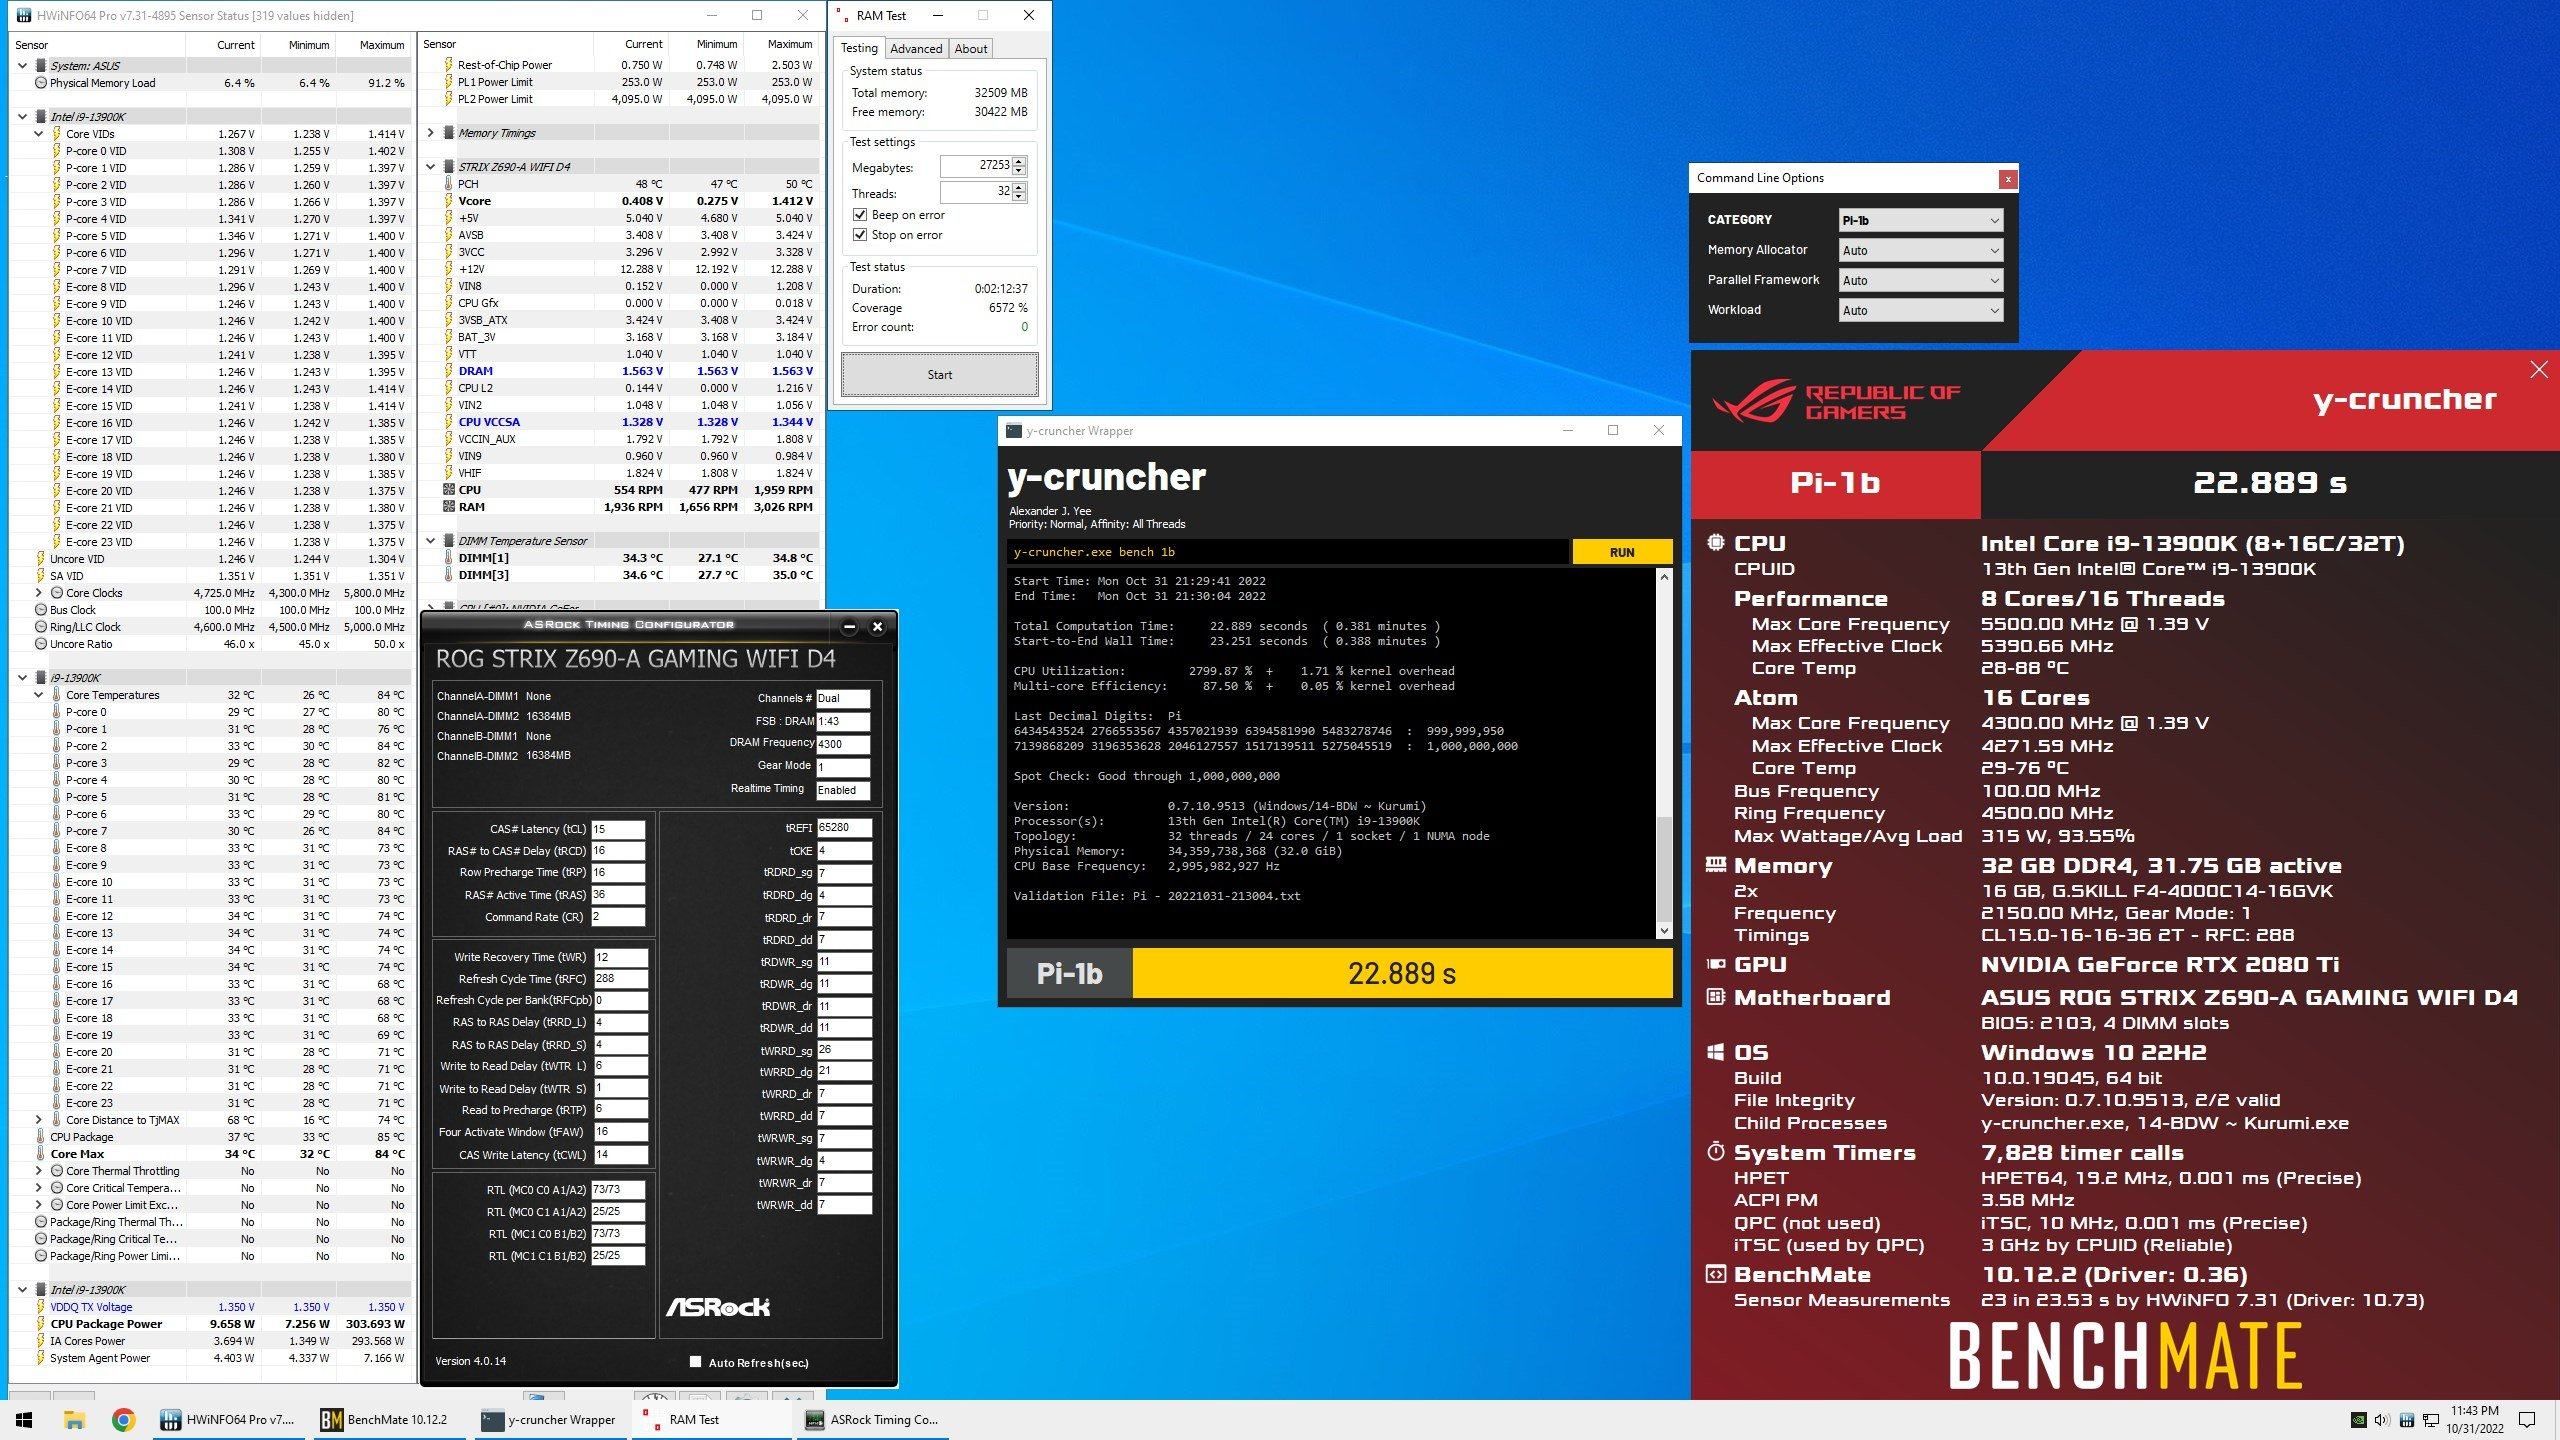Switch to the About tab in RAM Test
The height and width of the screenshot is (1440, 2560).
(x=970, y=49)
